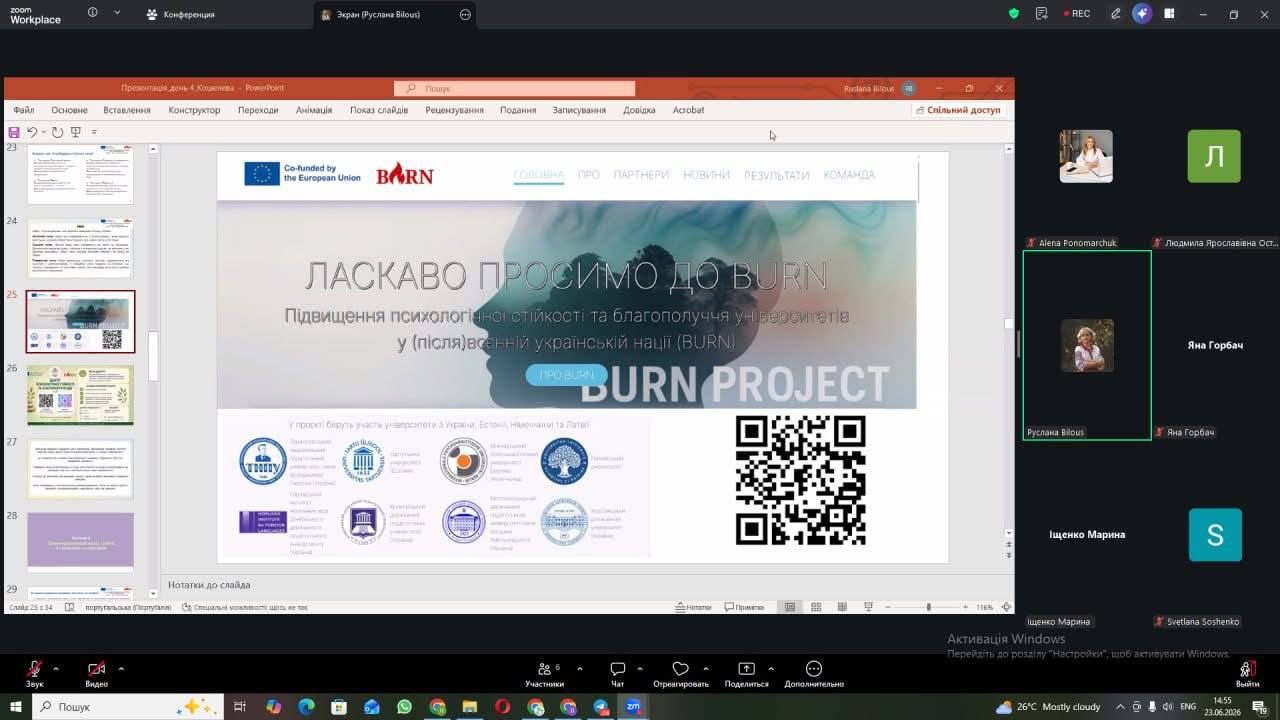Expand the arrow next to Участники

click(x=580, y=669)
